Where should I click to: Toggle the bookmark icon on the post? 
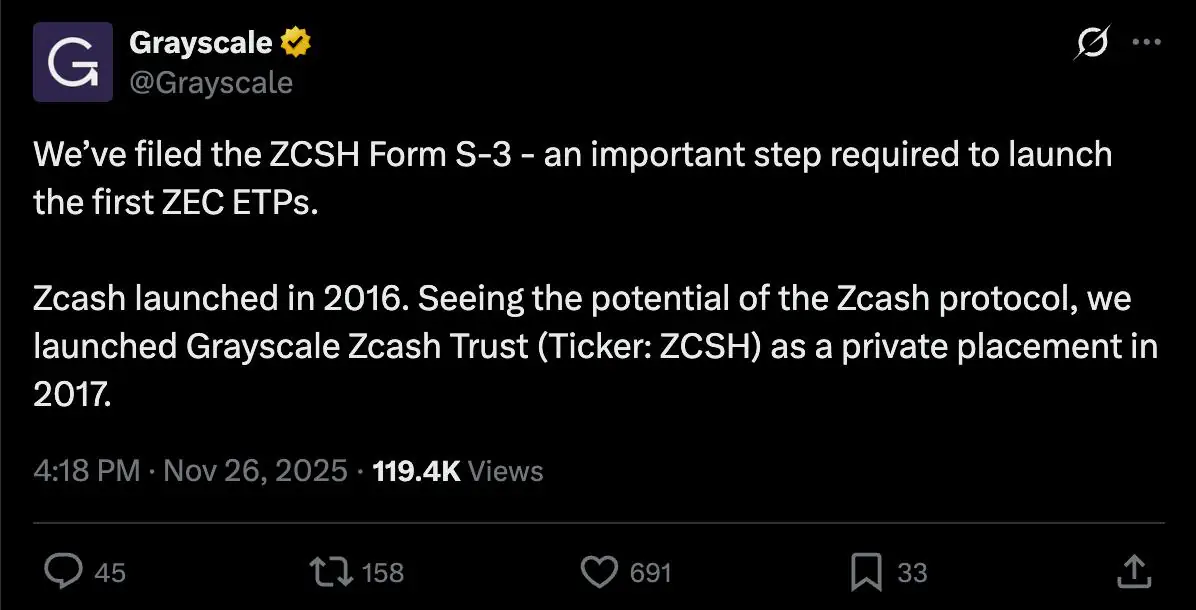[x=864, y=572]
